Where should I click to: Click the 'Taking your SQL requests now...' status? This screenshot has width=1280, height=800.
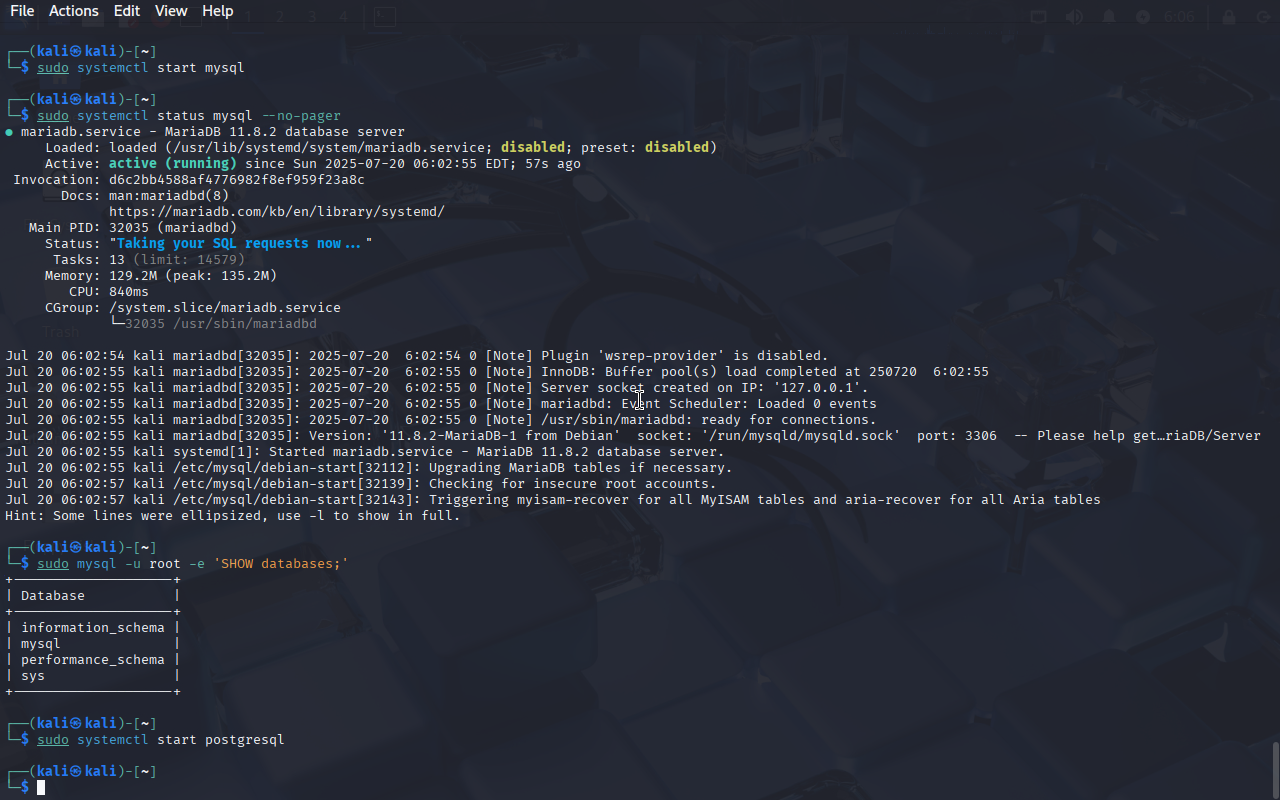pyautogui.click(x=241, y=244)
